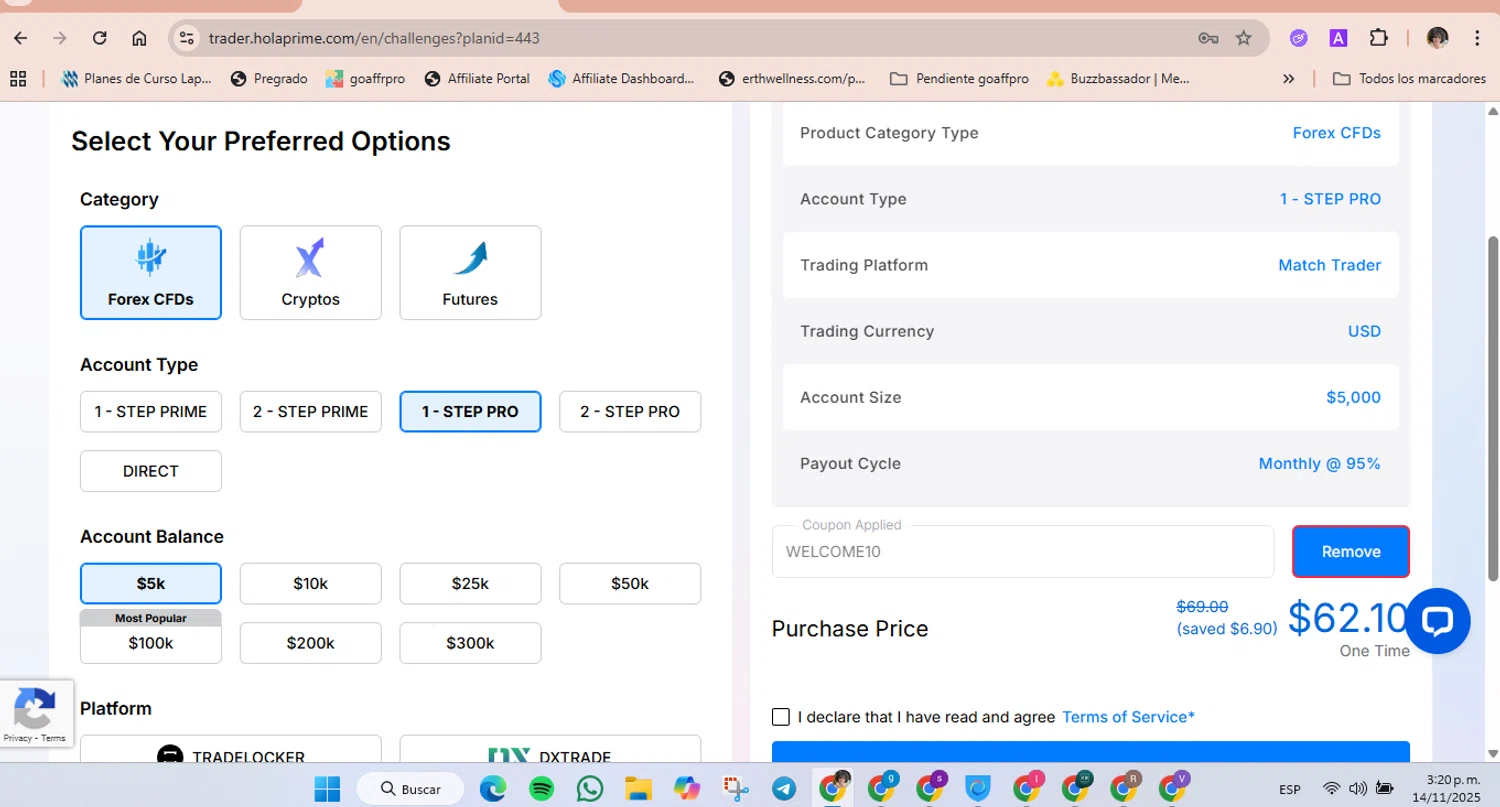View site information icon in address bar
The image size is (1500, 807).
(186, 38)
